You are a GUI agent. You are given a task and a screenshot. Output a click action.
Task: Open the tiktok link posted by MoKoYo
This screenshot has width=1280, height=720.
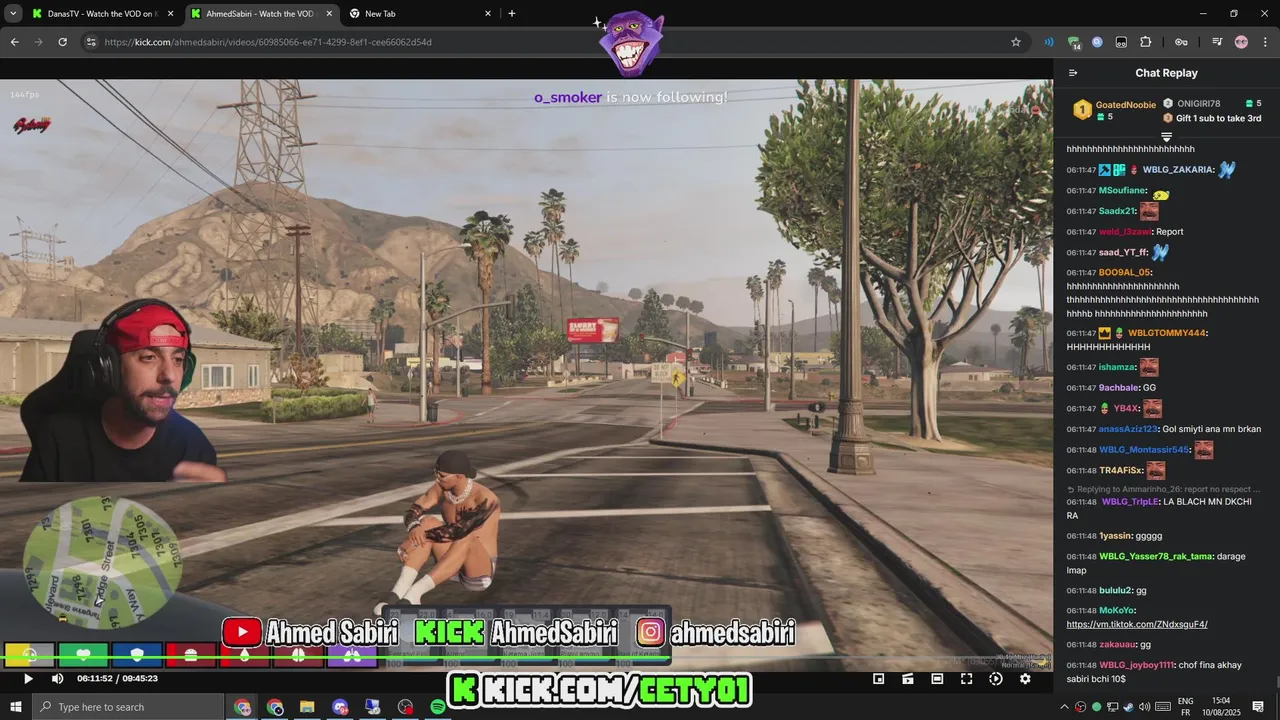[1137, 624]
